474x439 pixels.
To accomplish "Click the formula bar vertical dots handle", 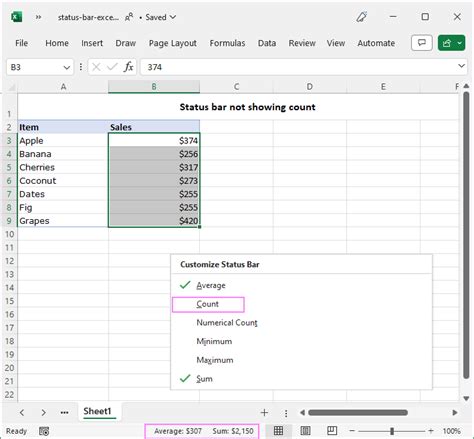I will 81,67.
